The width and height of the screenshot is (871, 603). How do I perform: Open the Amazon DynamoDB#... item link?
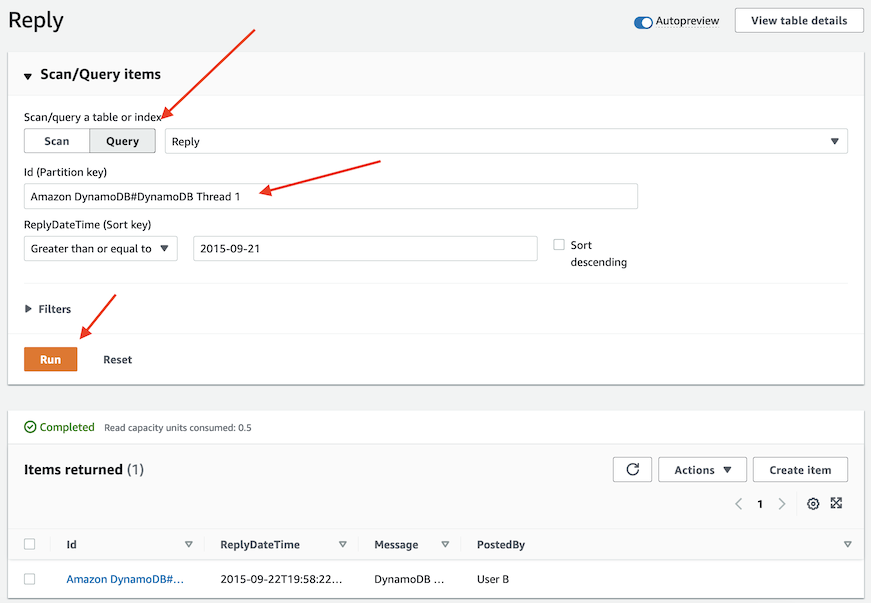pos(125,579)
